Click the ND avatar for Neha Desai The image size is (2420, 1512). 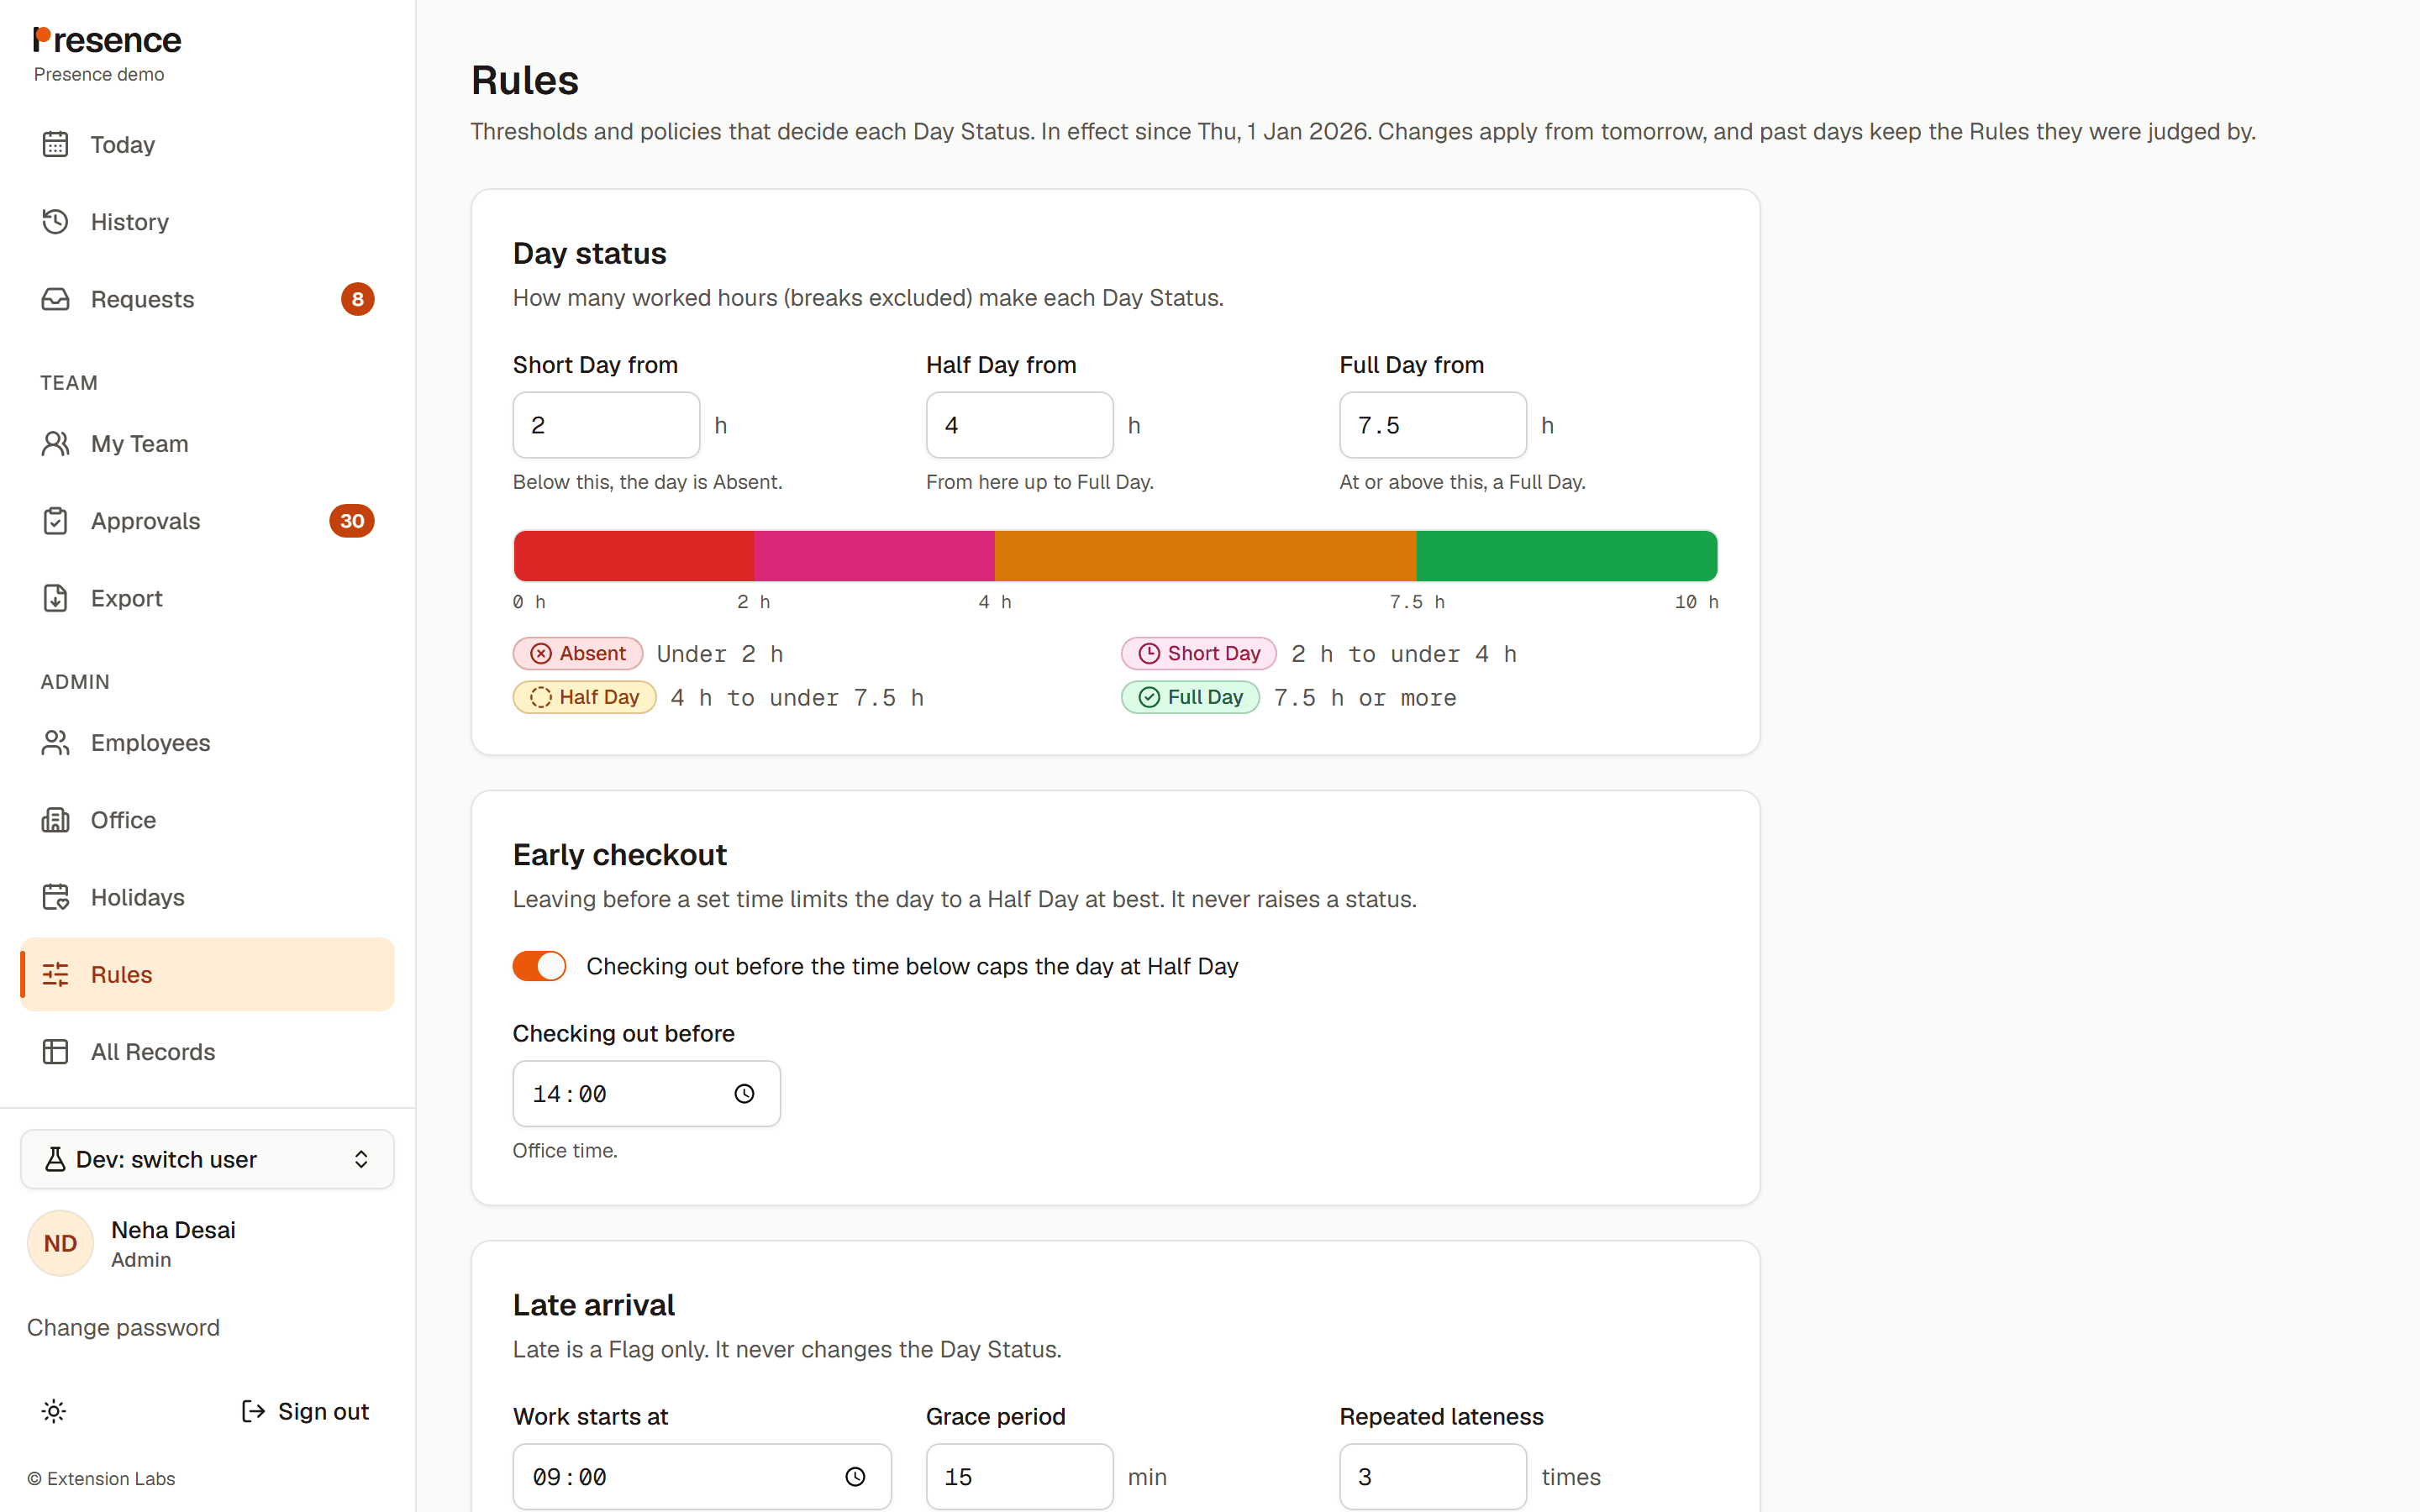[x=60, y=1243]
